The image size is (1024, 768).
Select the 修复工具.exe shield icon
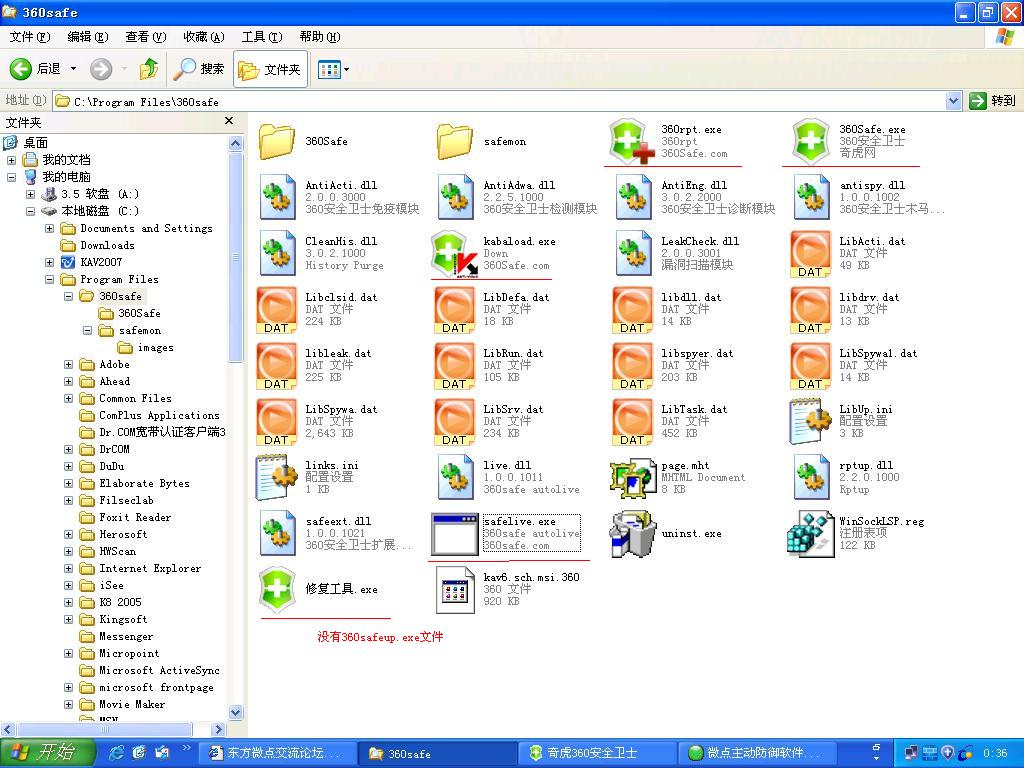[x=277, y=590]
